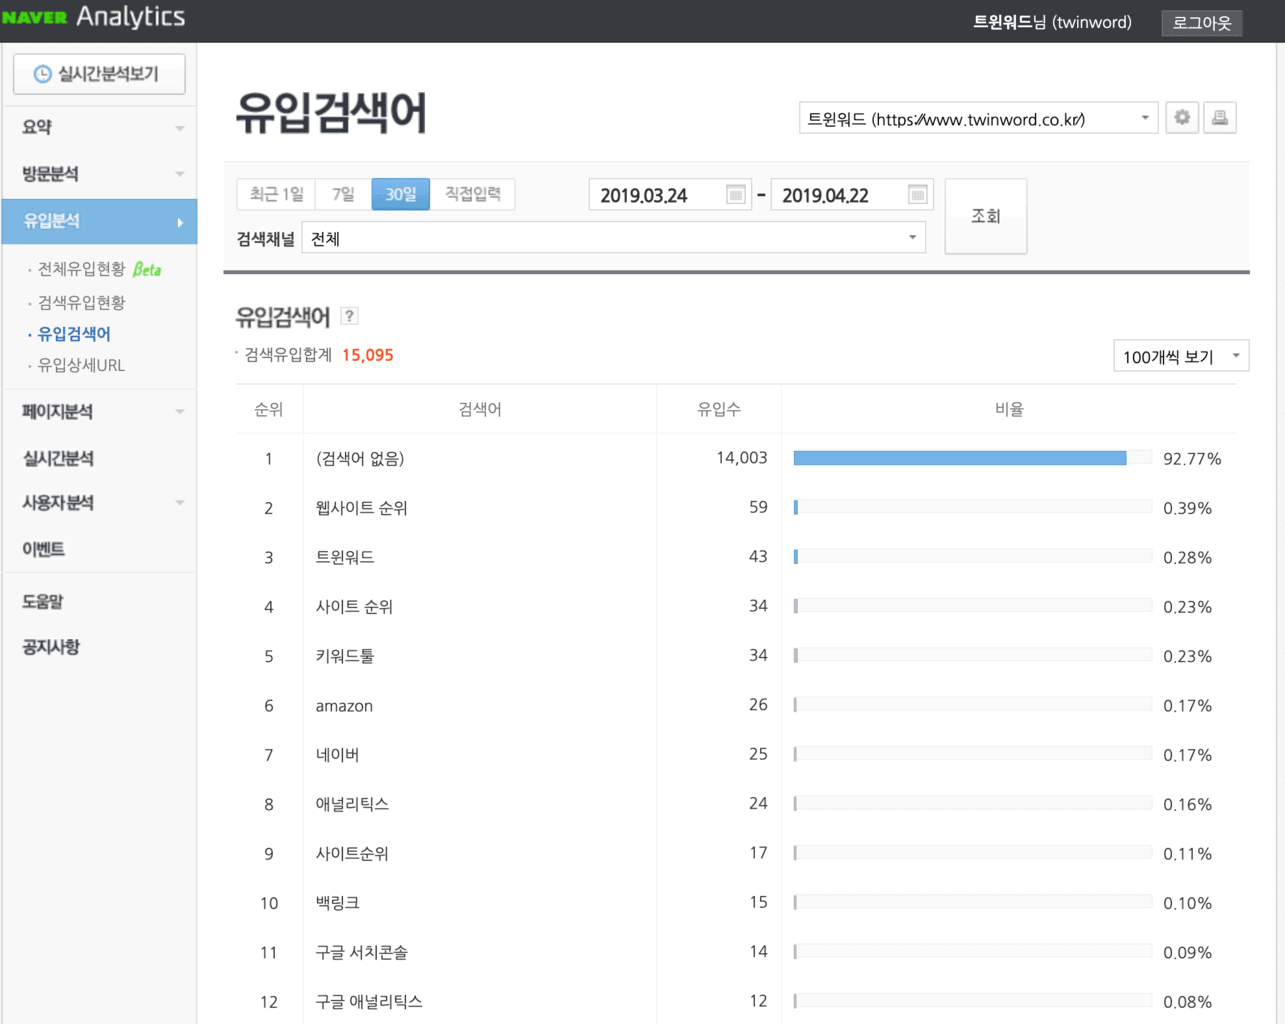Screen dimensions: 1285x1024
Task: Click the 구글 애널리틱스 keyword
Action: click(x=369, y=1002)
